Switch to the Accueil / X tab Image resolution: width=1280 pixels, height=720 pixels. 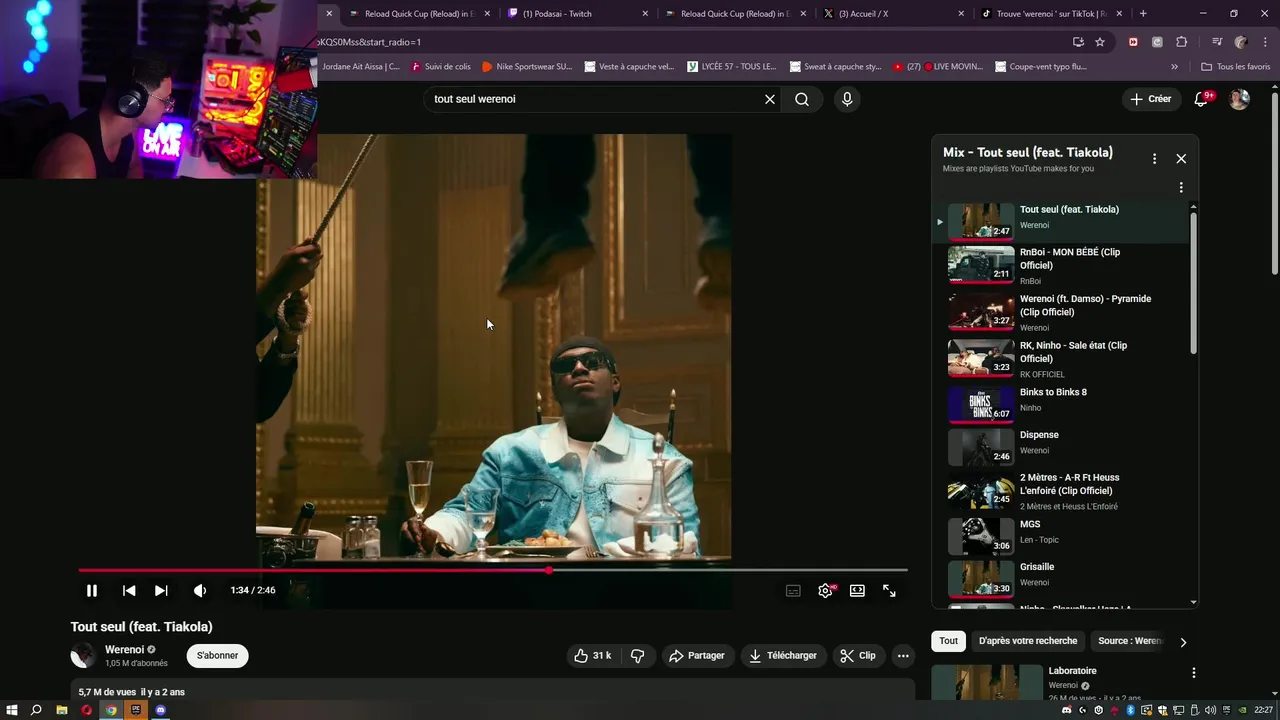891,14
